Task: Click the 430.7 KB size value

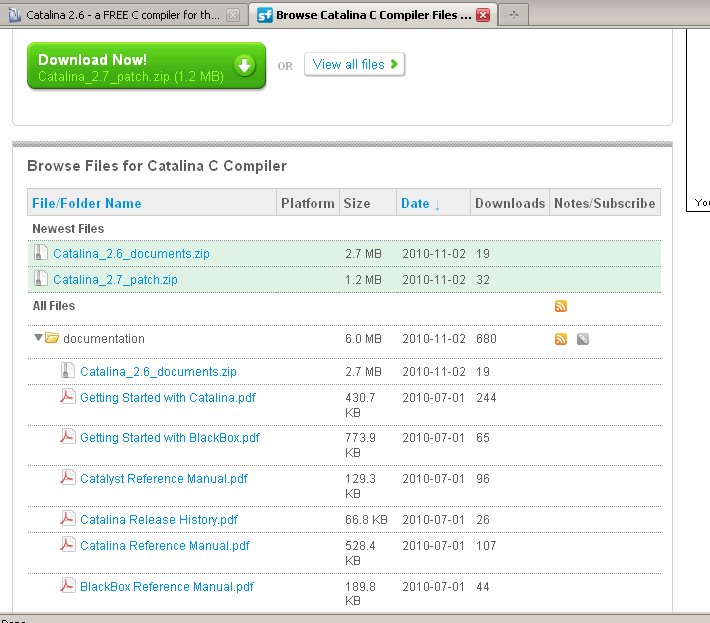Action: pyautogui.click(x=360, y=405)
